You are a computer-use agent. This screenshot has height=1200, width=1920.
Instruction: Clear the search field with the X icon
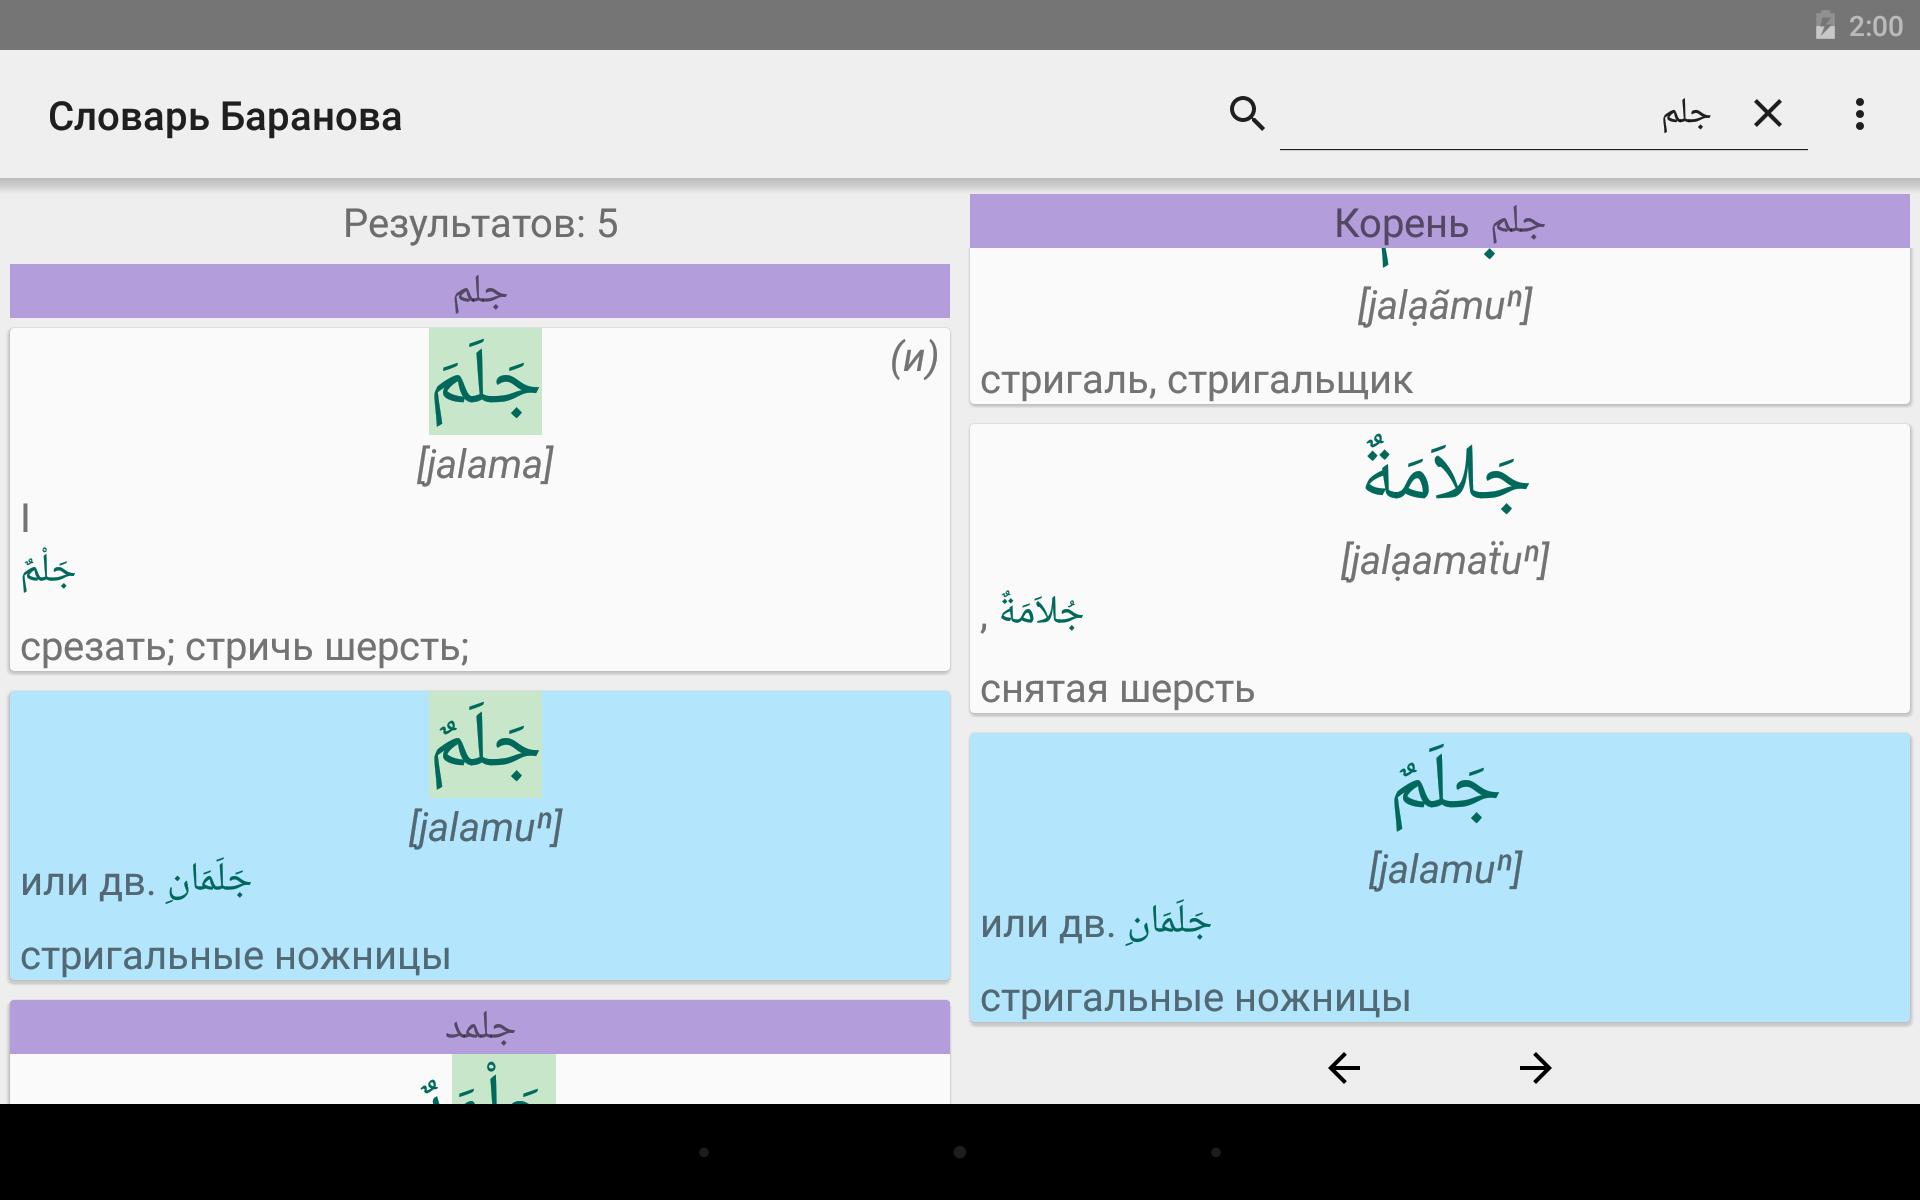(x=1768, y=114)
